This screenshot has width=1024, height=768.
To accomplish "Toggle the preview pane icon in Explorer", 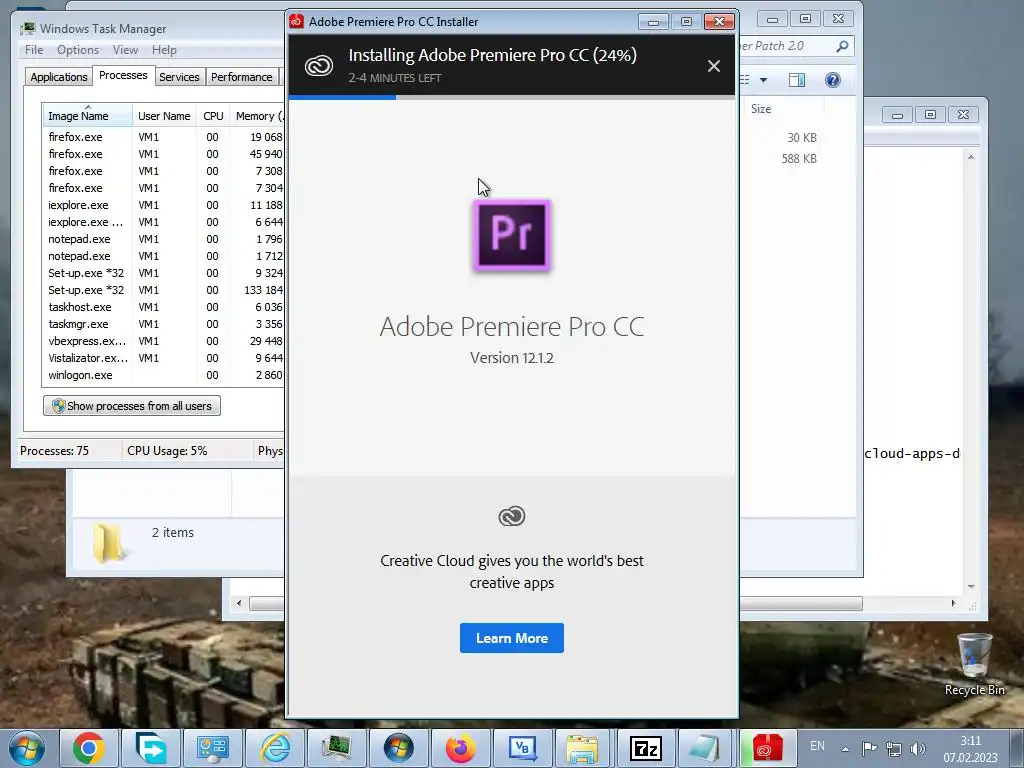I will (797, 80).
